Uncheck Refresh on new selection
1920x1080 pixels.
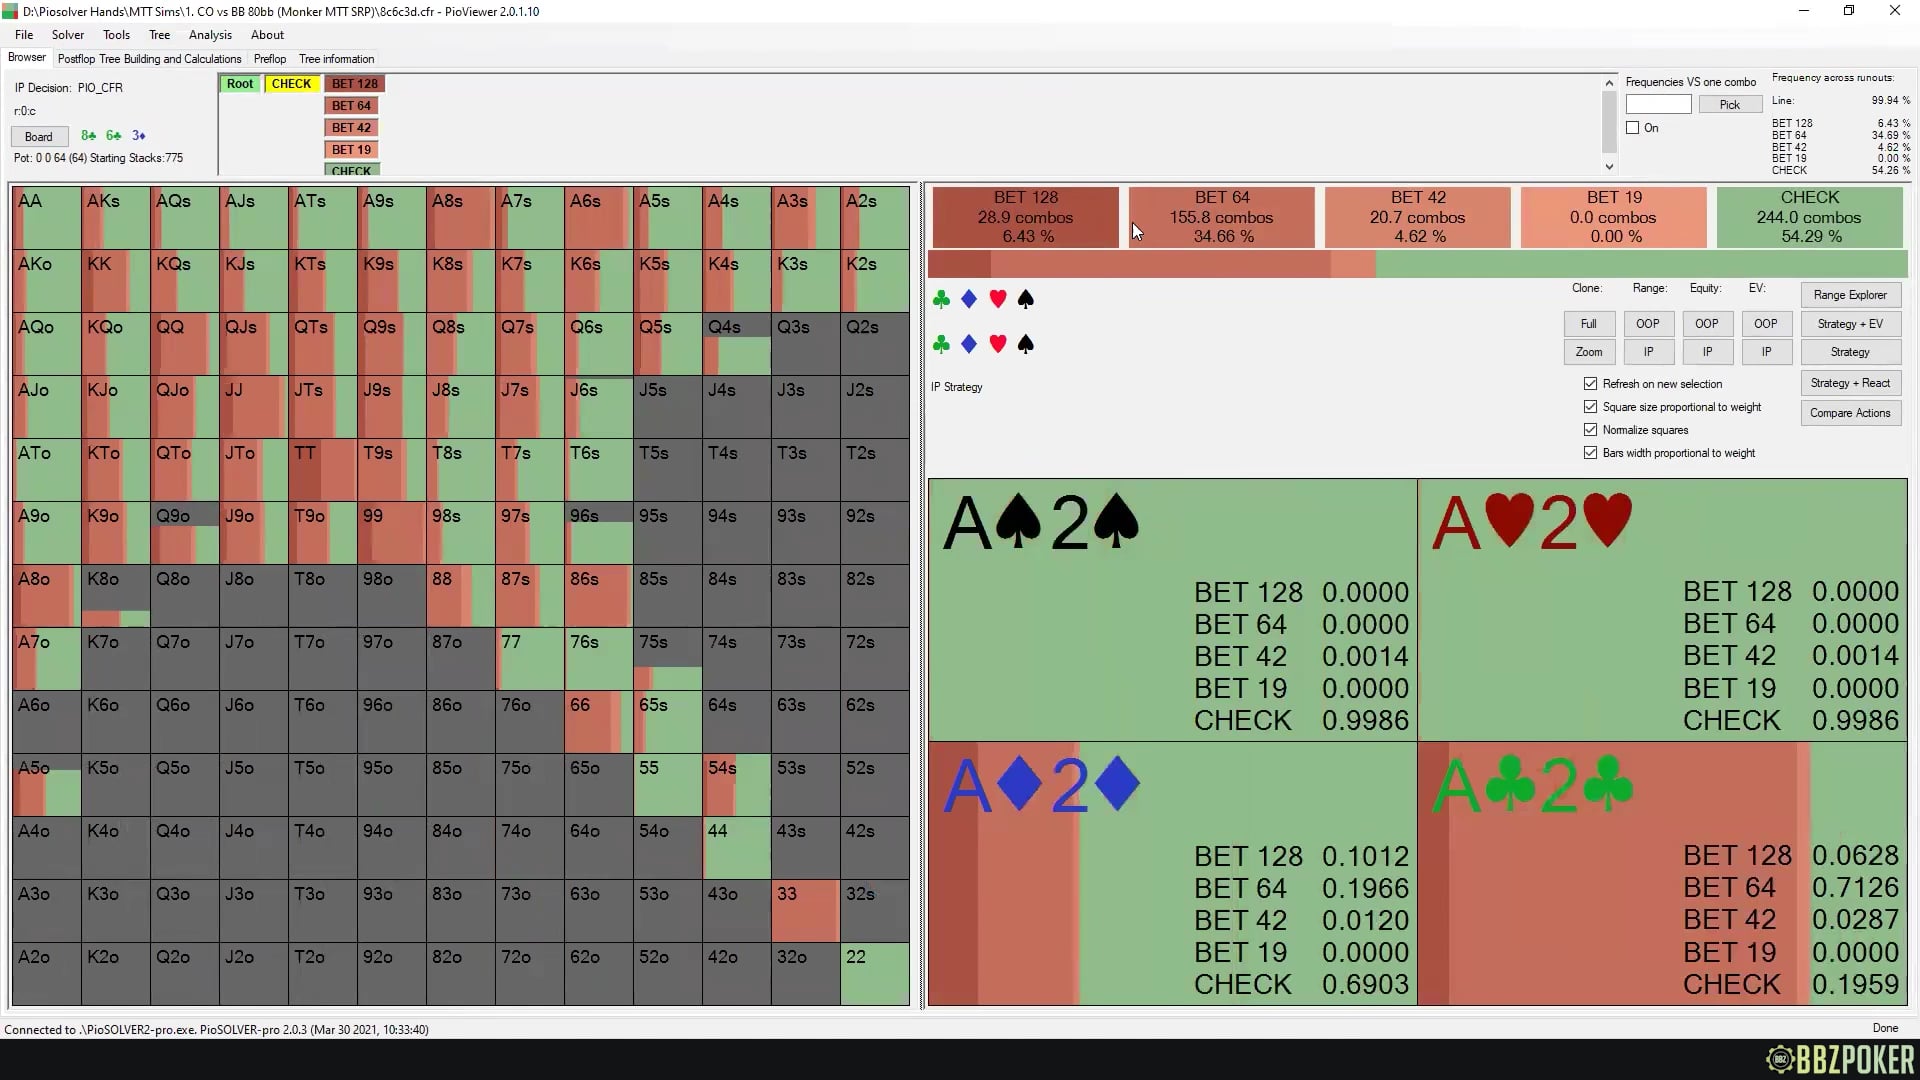pos(1590,384)
